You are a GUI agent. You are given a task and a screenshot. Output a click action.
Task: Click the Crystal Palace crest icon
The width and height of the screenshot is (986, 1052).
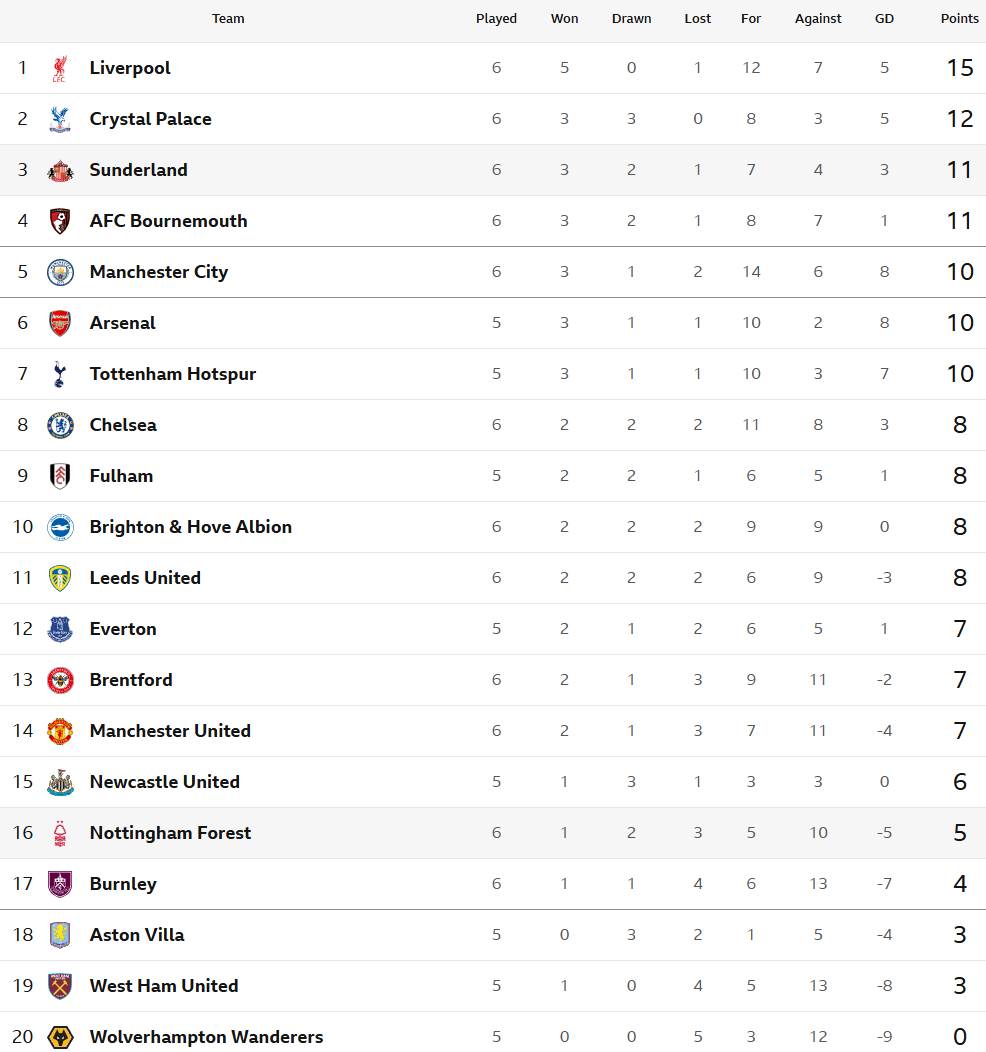[x=60, y=119]
